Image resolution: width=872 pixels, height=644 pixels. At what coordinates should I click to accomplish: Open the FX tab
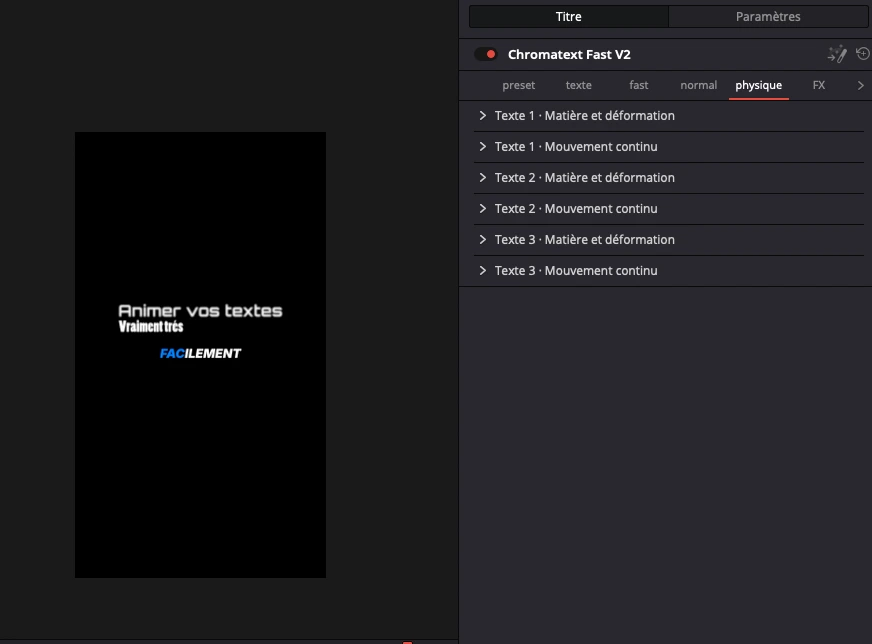(x=819, y=86)
